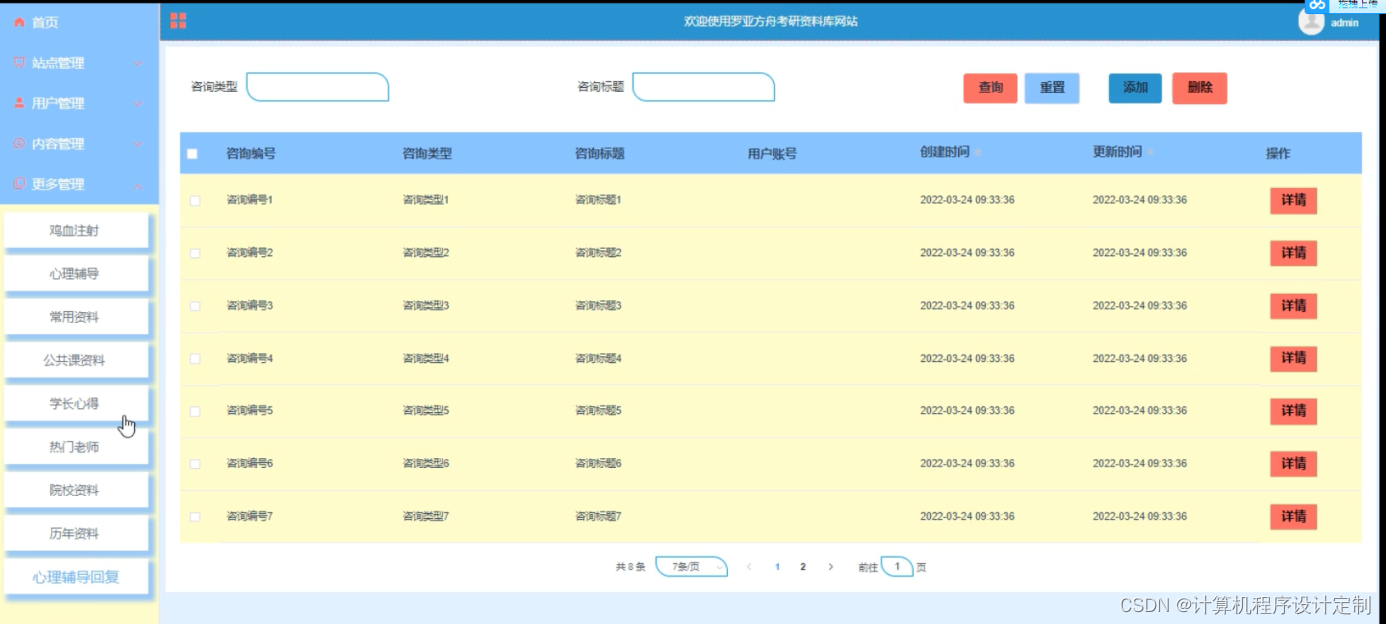Expand the 站点管理 chevron

tap(138, 64)
